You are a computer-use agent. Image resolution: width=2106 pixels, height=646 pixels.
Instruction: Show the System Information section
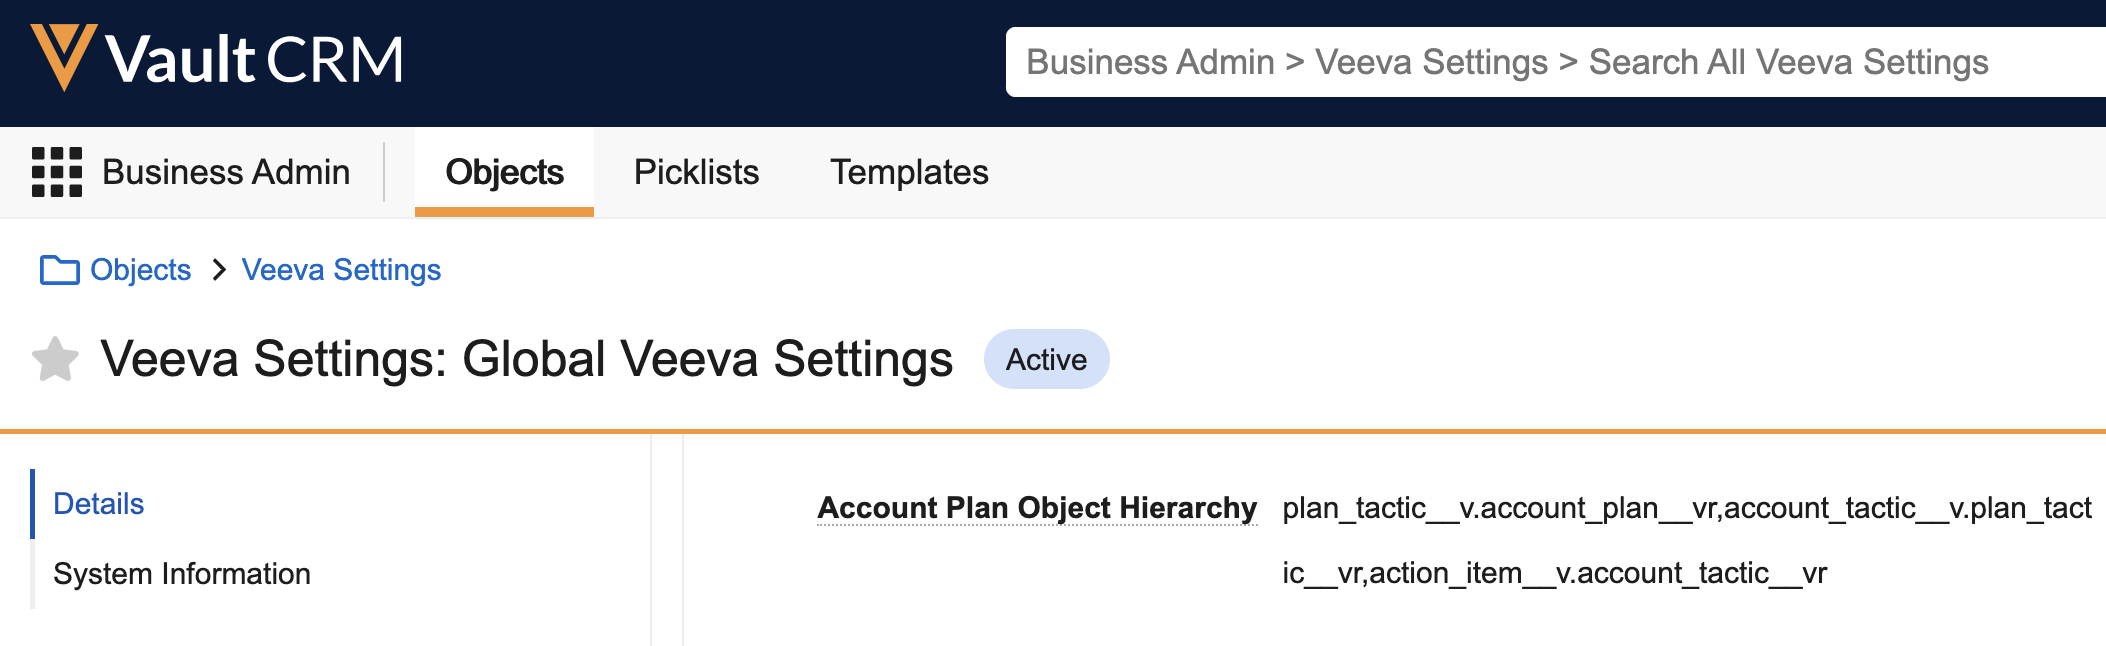[x=182, y=574]
